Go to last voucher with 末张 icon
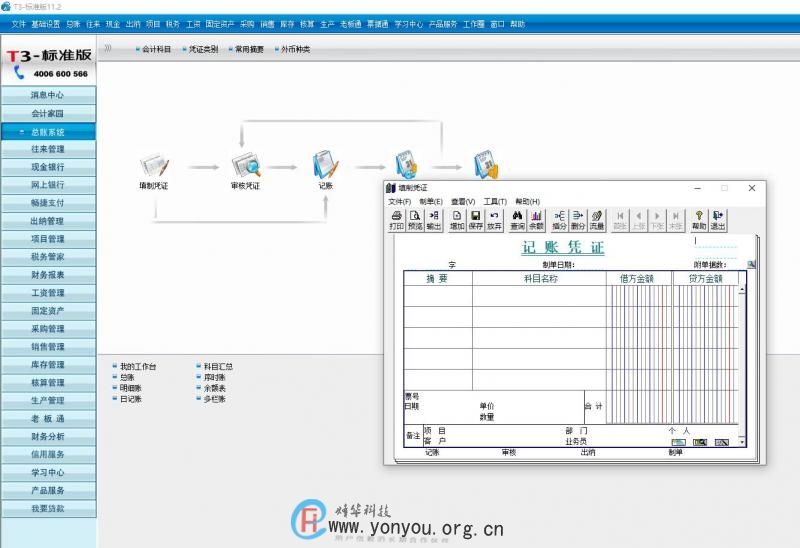 [x=676, y=220]
